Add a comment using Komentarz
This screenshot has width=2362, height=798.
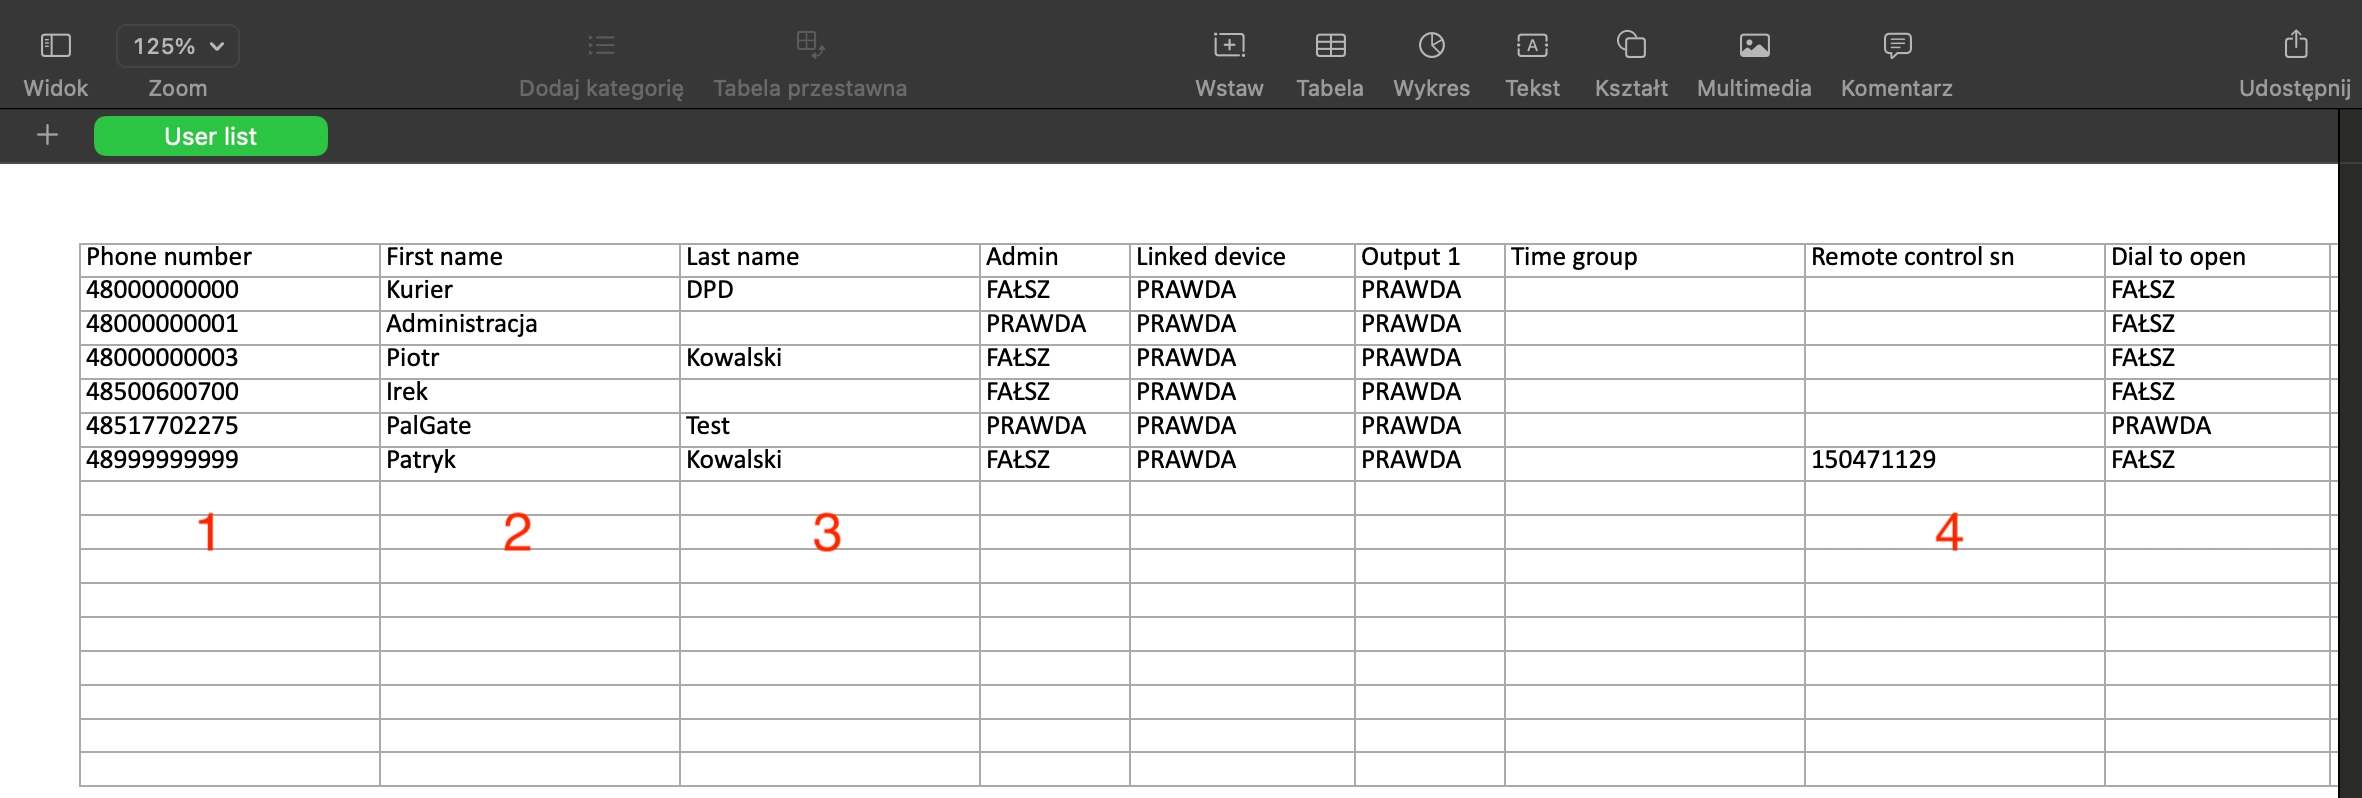click(x=1896, y=46)
